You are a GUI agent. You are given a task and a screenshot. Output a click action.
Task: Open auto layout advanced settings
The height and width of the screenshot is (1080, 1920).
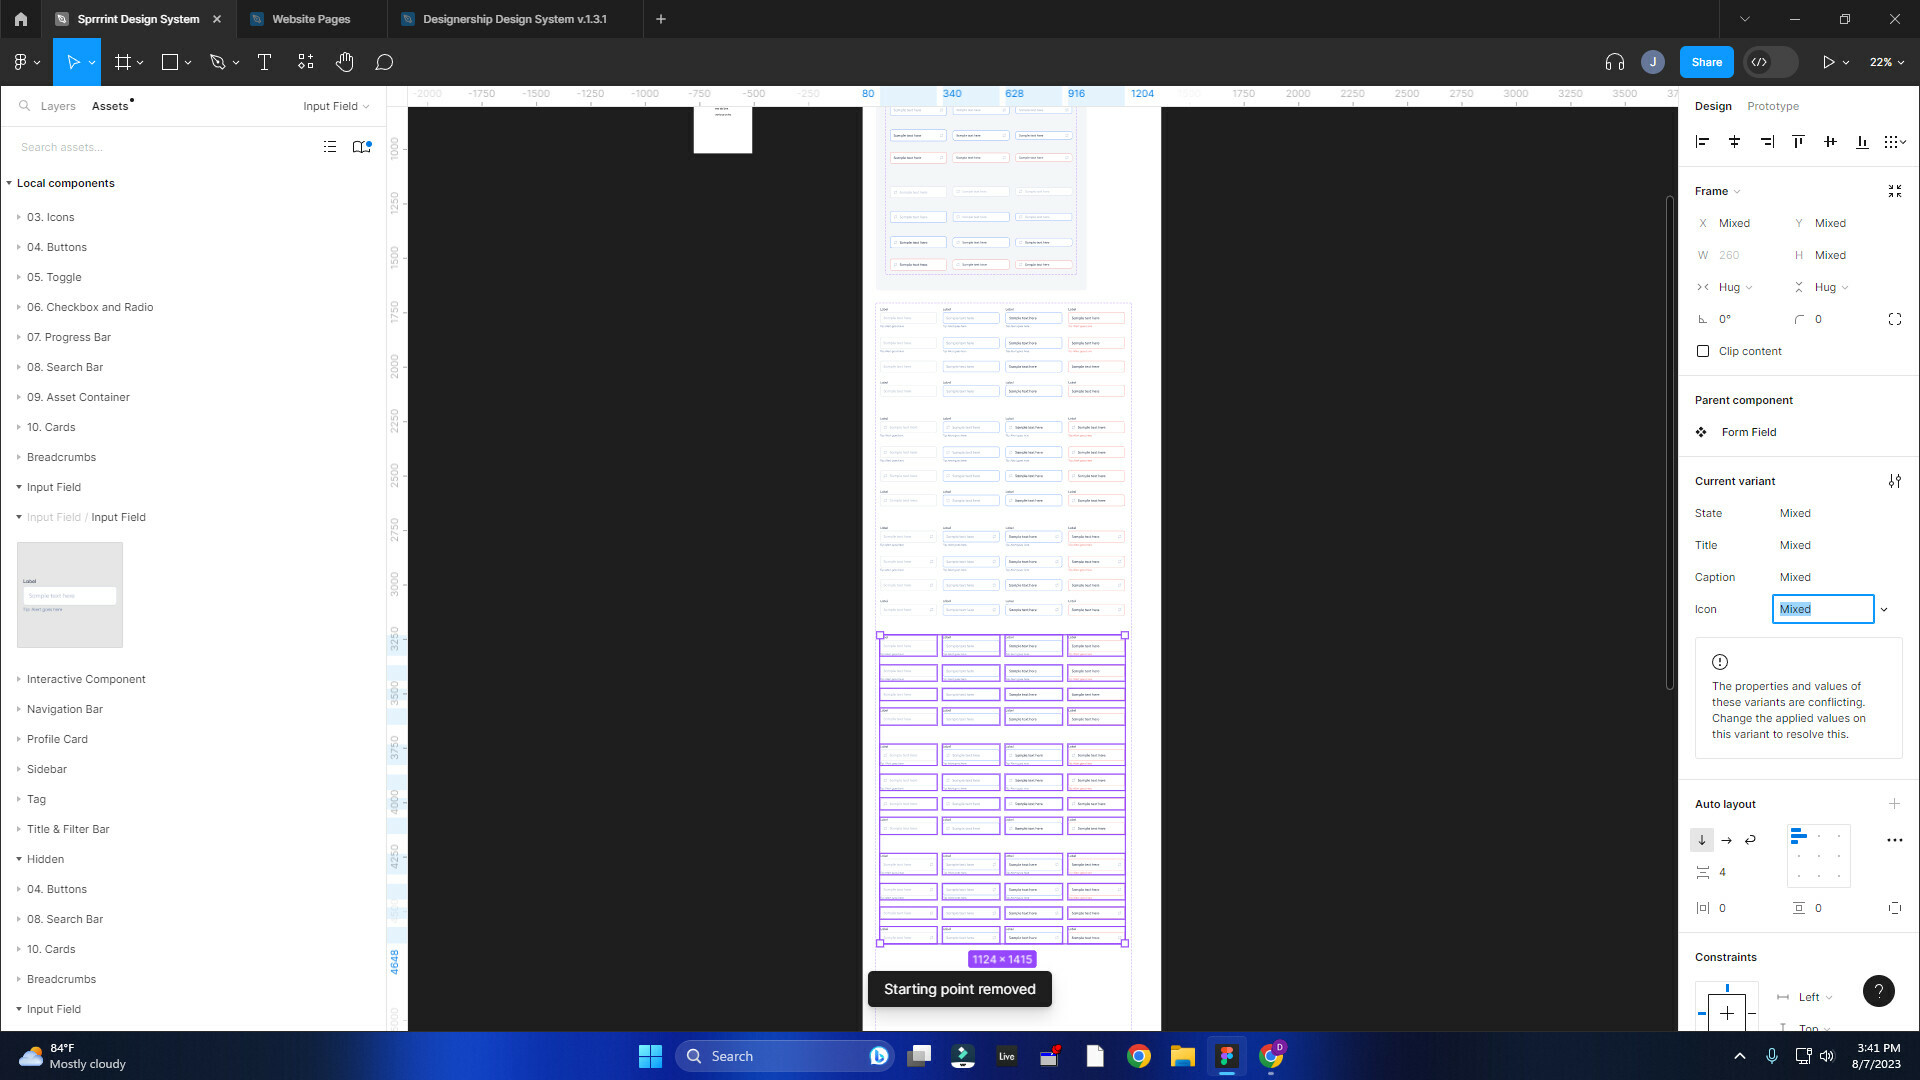pos(1894,840)
